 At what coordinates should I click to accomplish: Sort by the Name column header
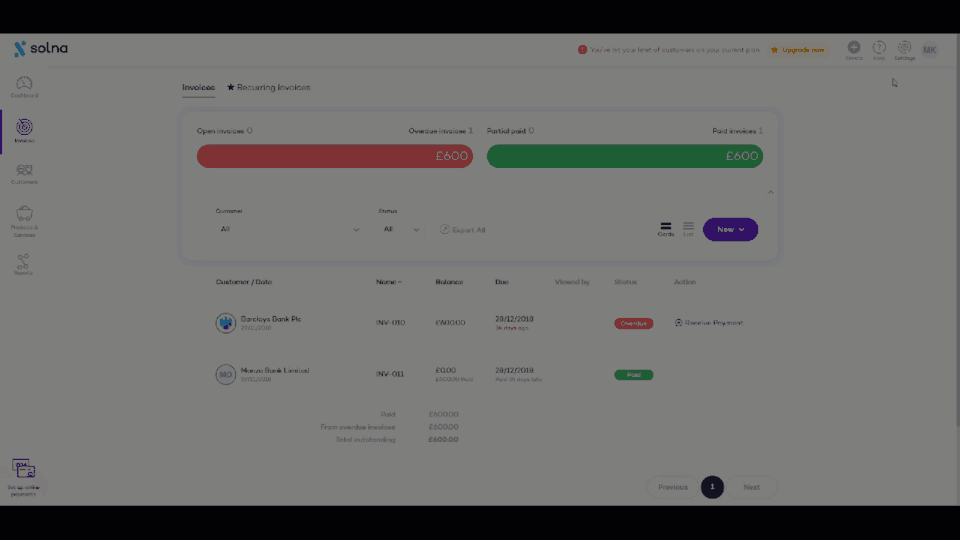pos(388,282)
